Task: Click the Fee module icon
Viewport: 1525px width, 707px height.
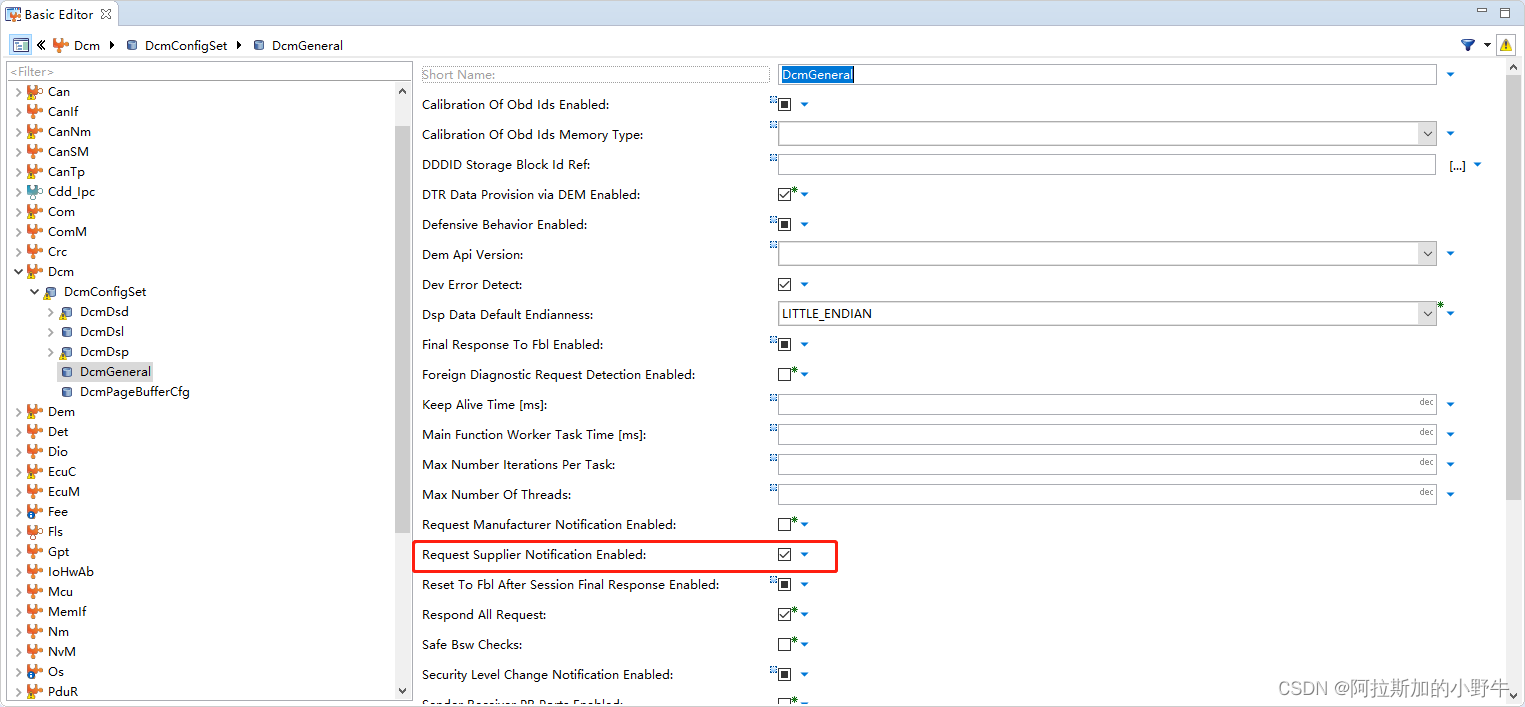Action: pyautogui.click(x=35, y=511)
